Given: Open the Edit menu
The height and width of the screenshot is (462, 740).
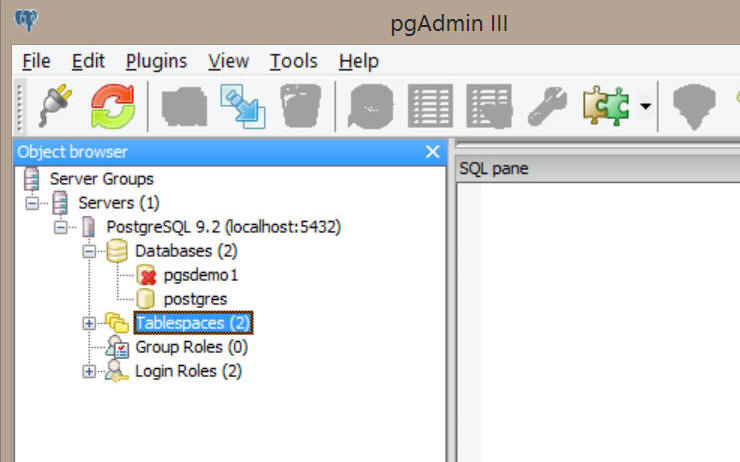Looking at the screenshot, I should tap(88, 61).
